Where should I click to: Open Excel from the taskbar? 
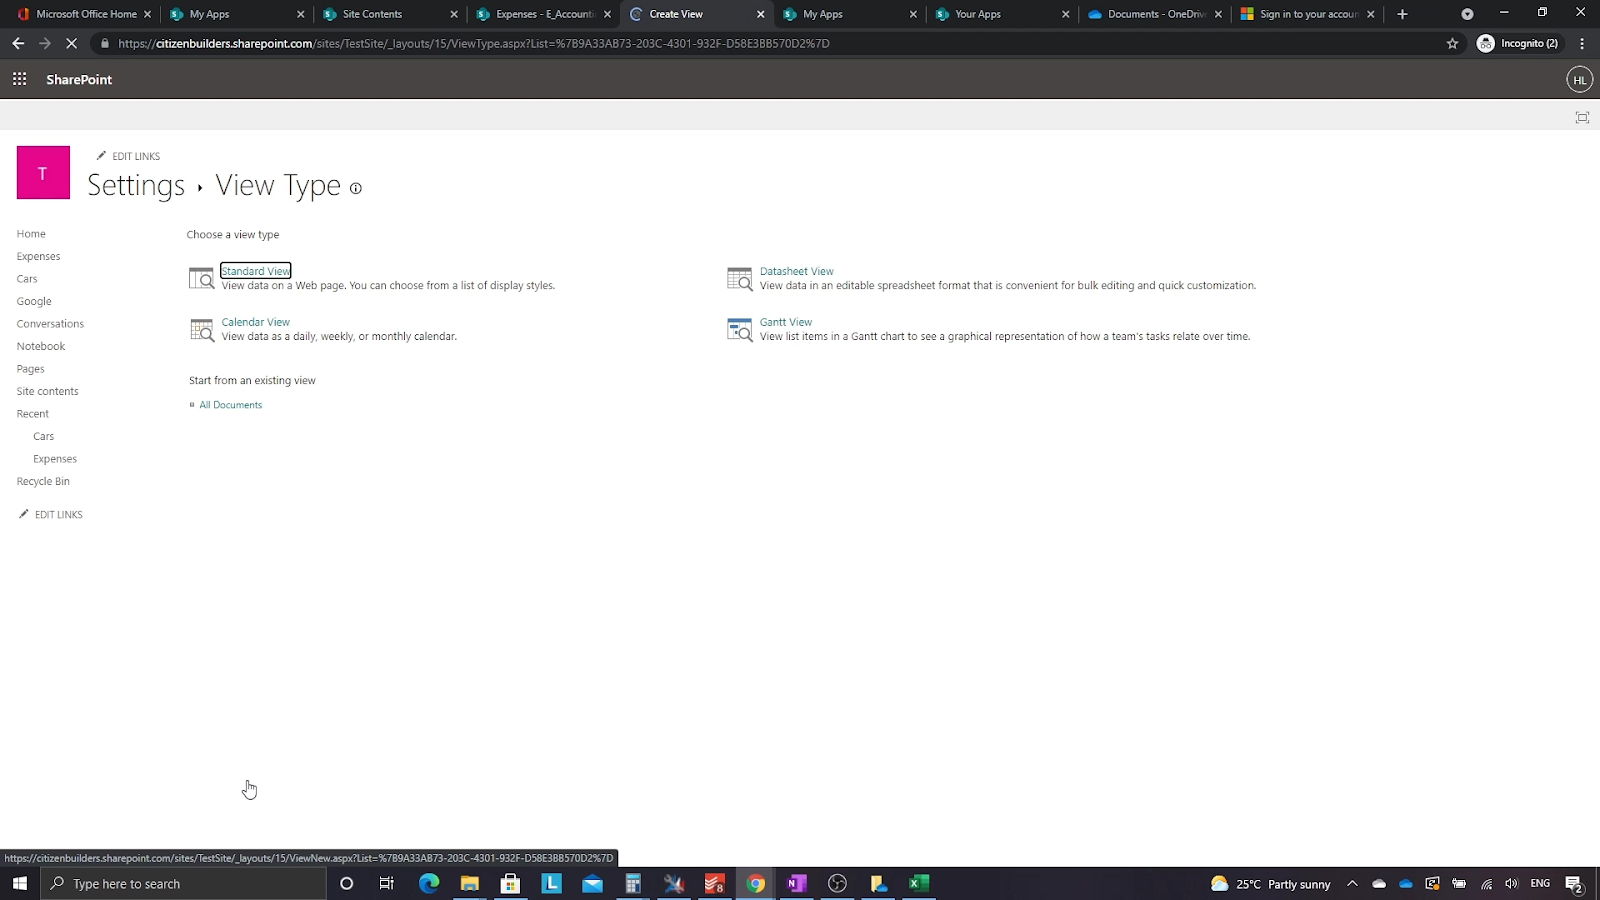[x=919, y=883]
